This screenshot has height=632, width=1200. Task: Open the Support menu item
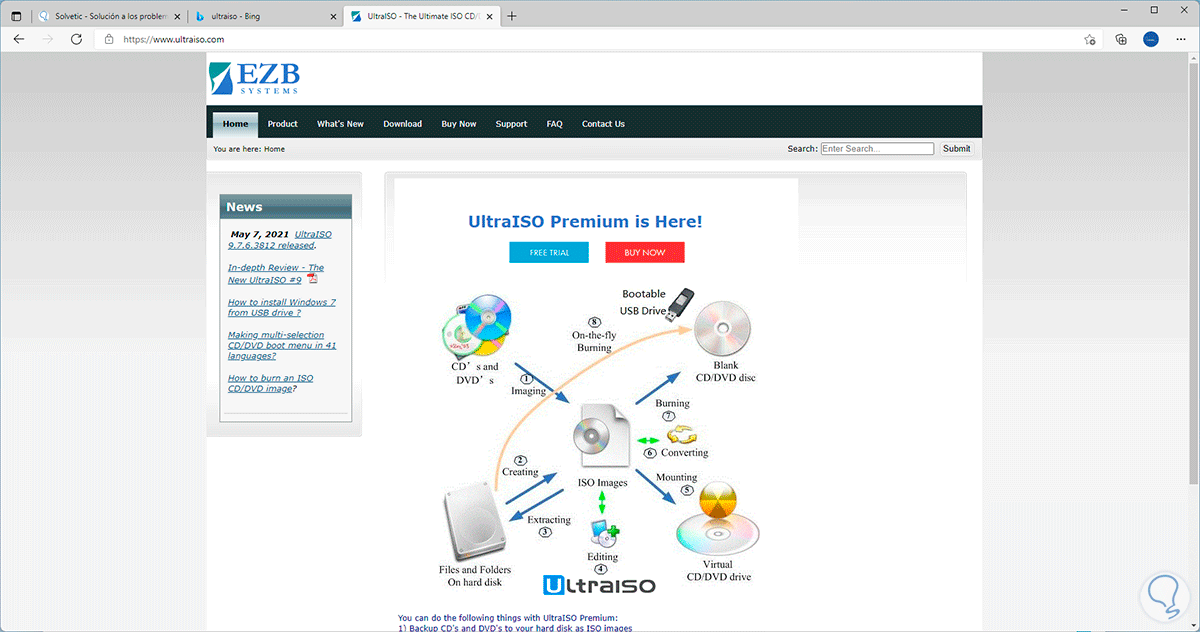click(511, 124)
